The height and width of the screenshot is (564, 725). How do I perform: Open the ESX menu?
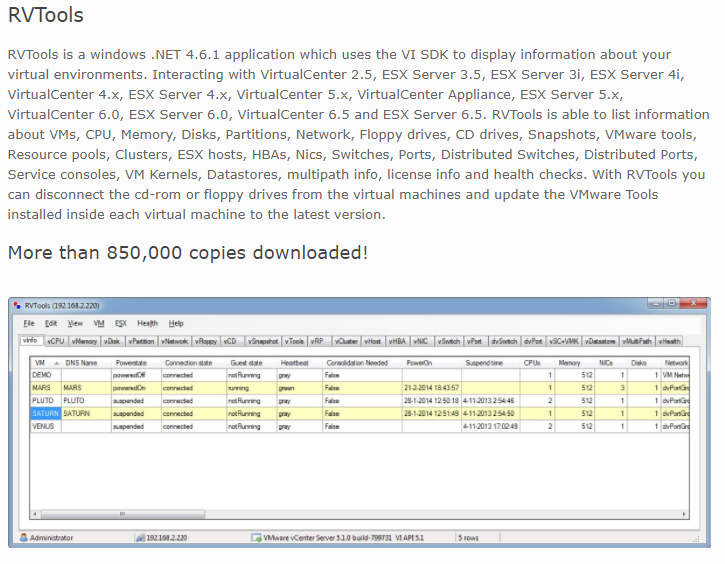(x=121, y=323)
